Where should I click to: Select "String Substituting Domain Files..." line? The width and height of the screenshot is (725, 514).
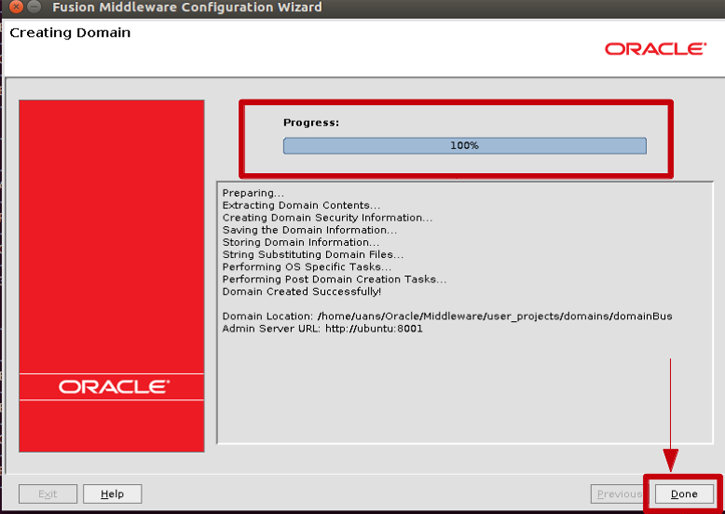pyautogui.click(x=313, y=255)
